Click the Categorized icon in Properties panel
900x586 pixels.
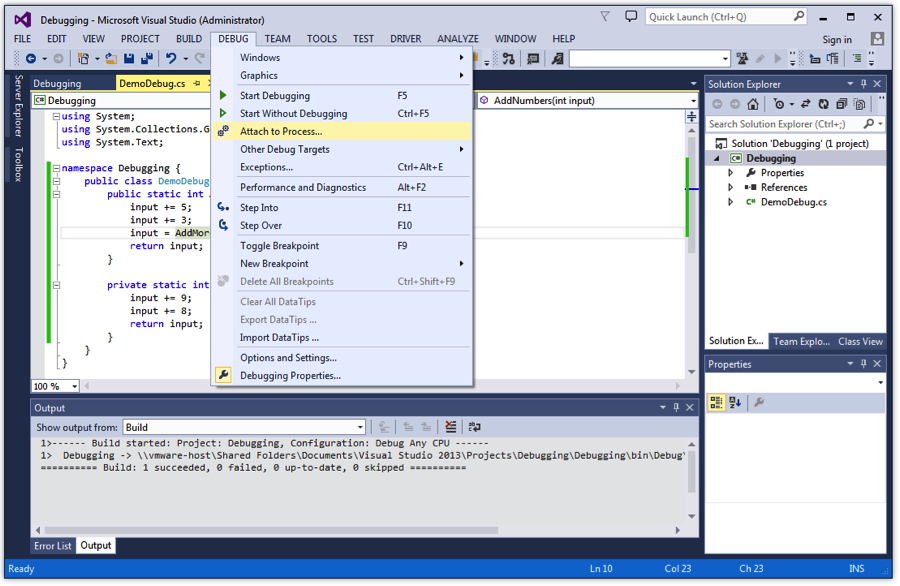[716, 403]
